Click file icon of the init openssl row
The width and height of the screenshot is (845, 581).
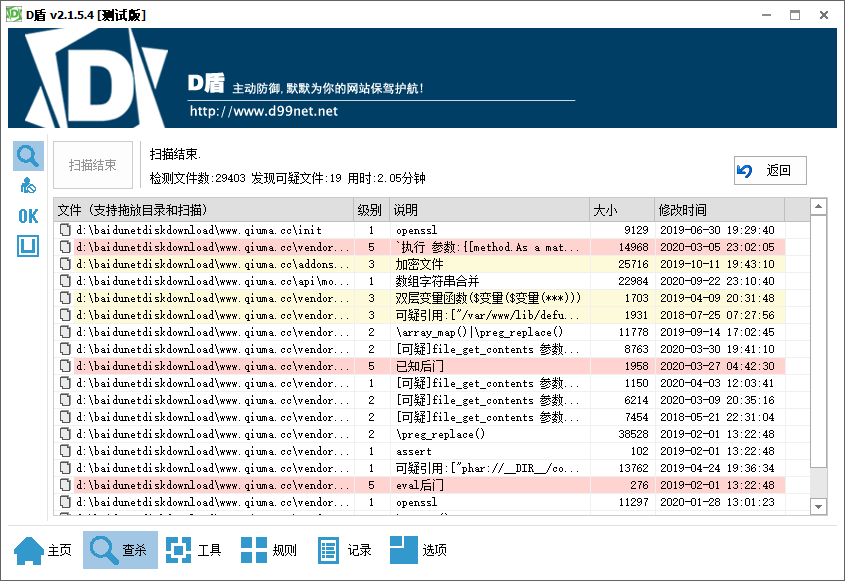(65, 230)
